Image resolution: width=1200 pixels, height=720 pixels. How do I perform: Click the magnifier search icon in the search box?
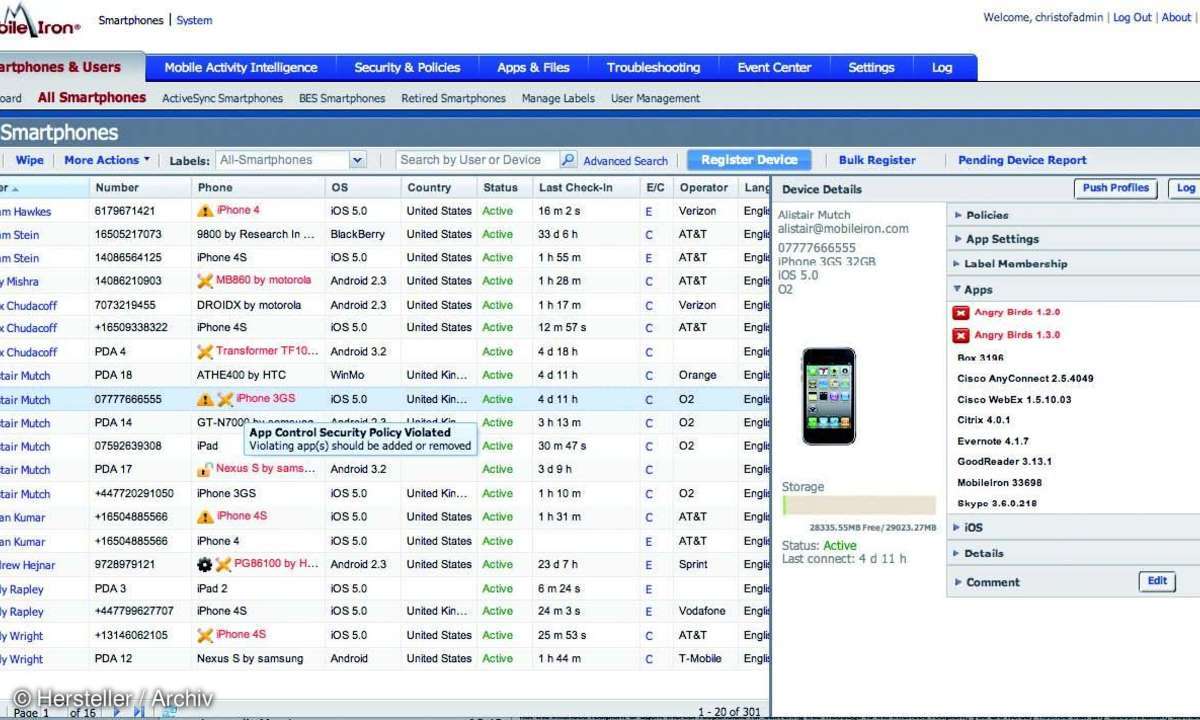pyautogui.click(x=568, y=160)
